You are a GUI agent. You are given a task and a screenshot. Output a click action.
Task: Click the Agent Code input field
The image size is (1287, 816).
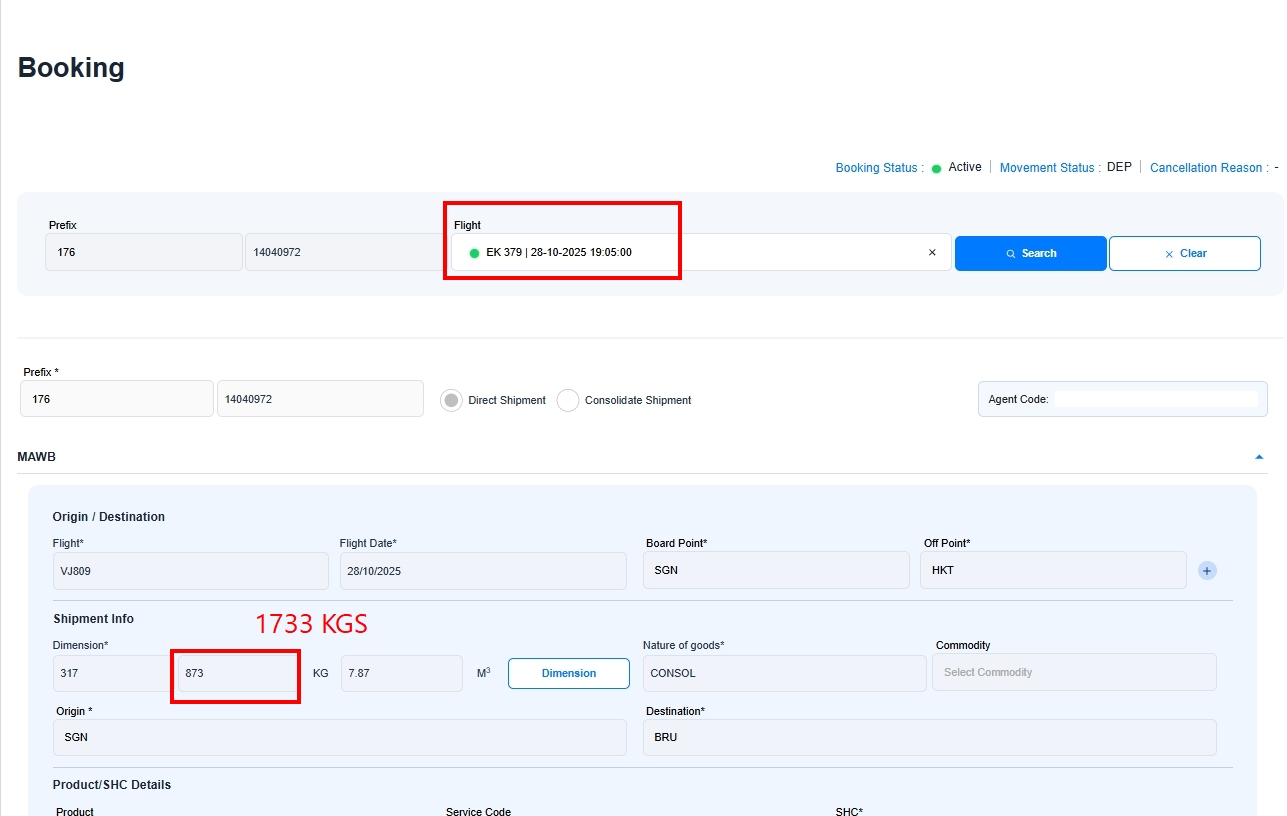click(x=1155, y=399)
